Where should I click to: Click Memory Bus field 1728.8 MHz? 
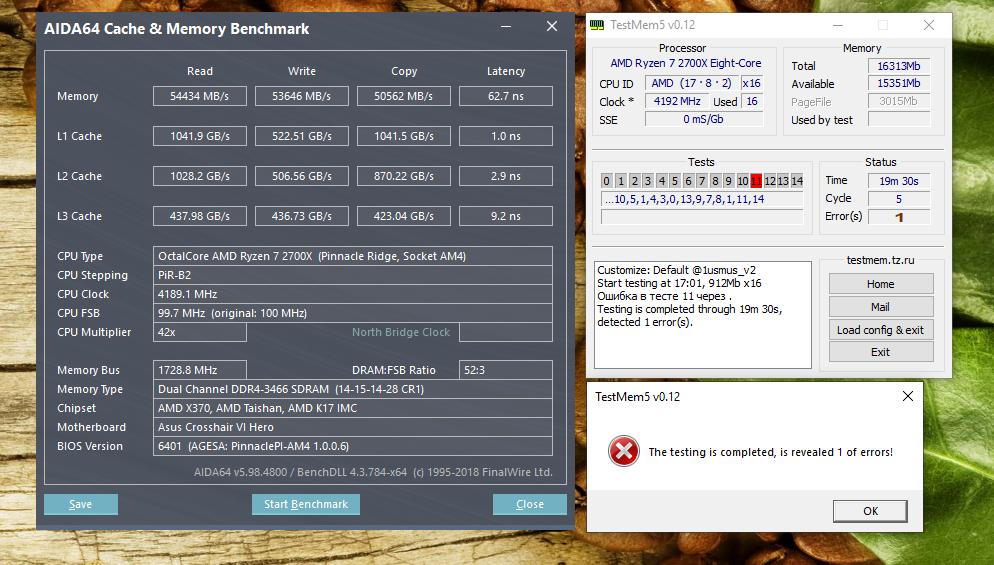click(x=200, y=370)
